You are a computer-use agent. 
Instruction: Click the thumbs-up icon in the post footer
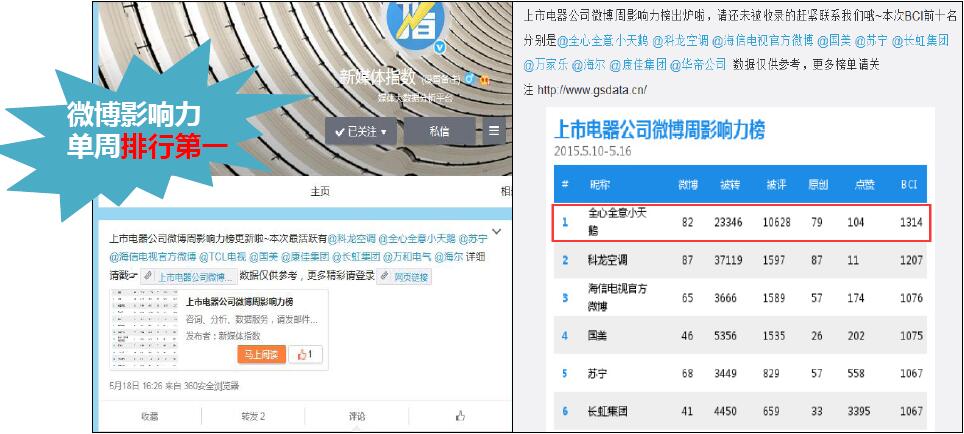click(x=460, y=416)
